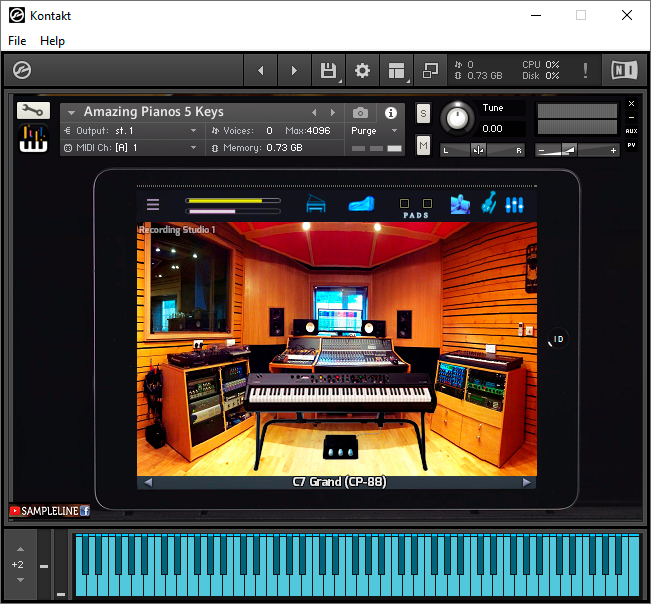Toggle the right PADS checkbox
This screenshot has height=604, width=651.
point(427,203)
